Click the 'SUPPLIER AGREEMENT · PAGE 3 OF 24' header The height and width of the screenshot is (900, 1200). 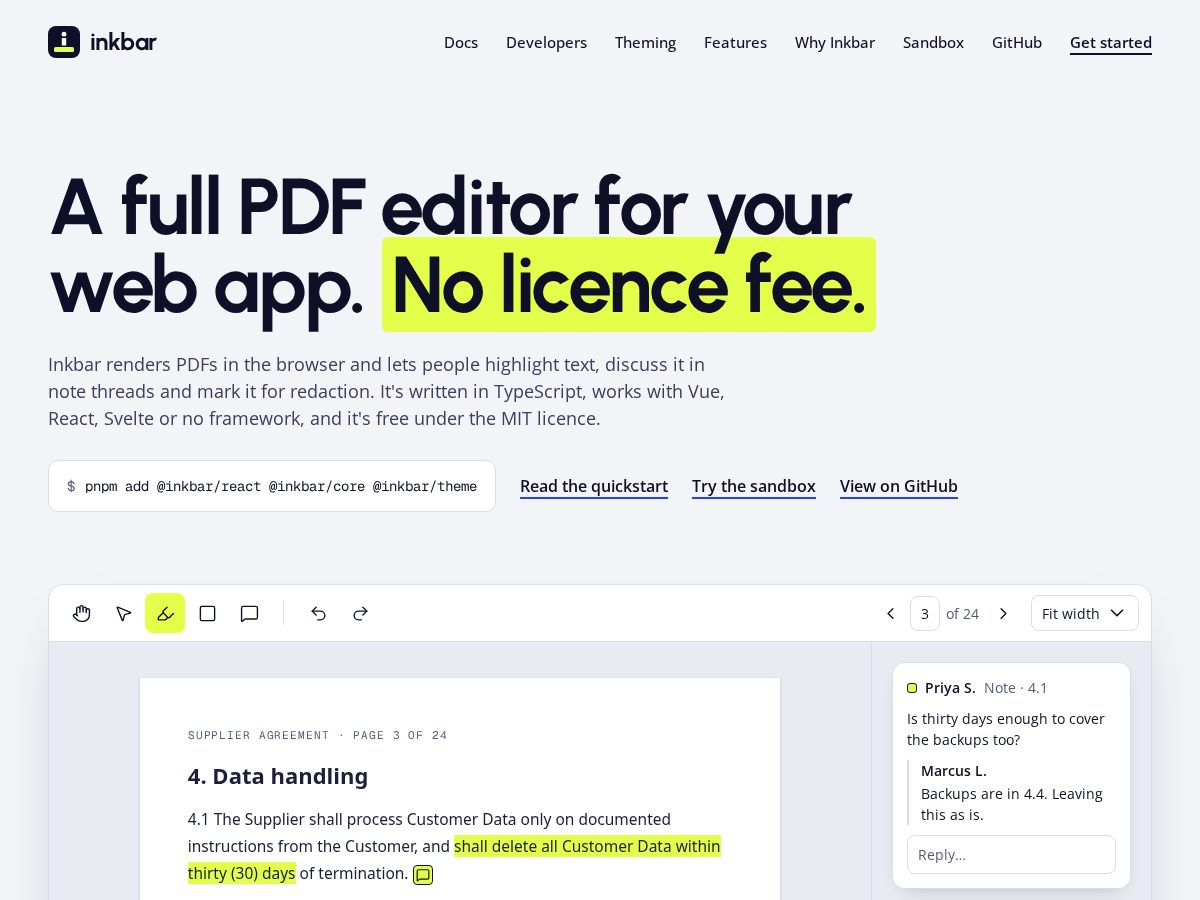point(318,735)
